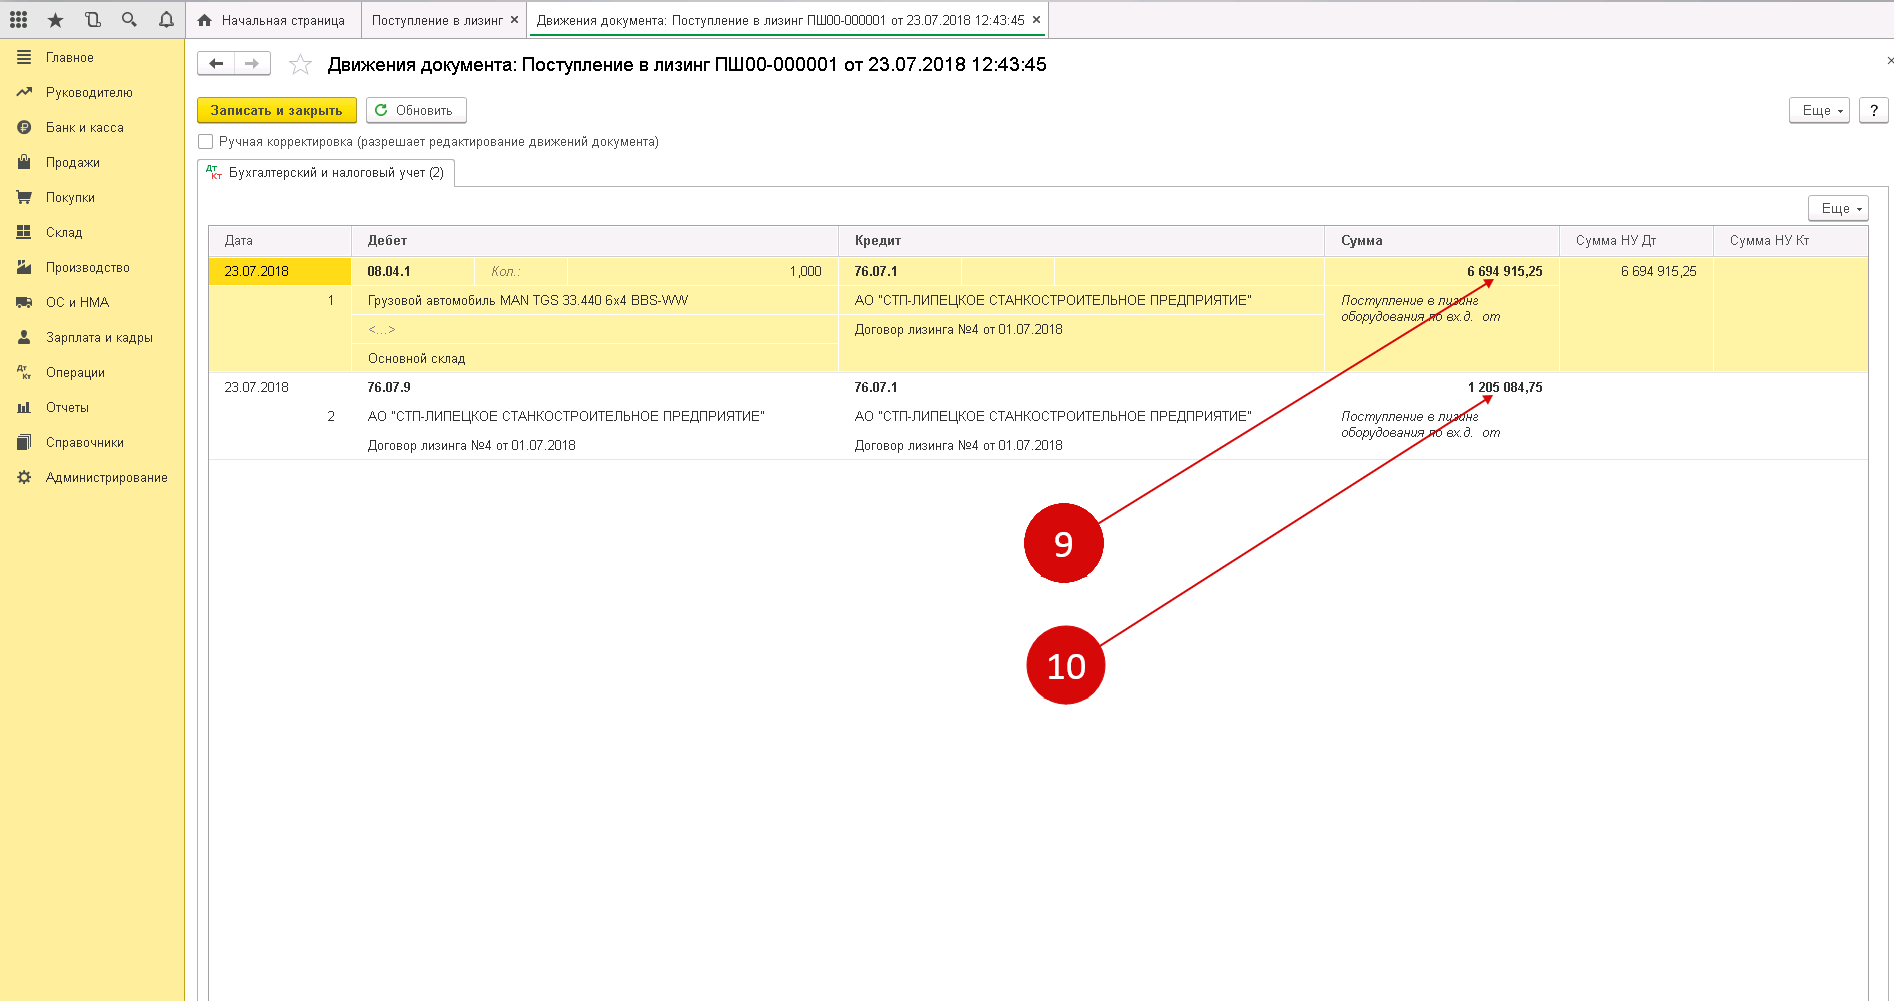Click the Справочники books icon
Screen dimensions: 1894x1001
tap(24, 442)
